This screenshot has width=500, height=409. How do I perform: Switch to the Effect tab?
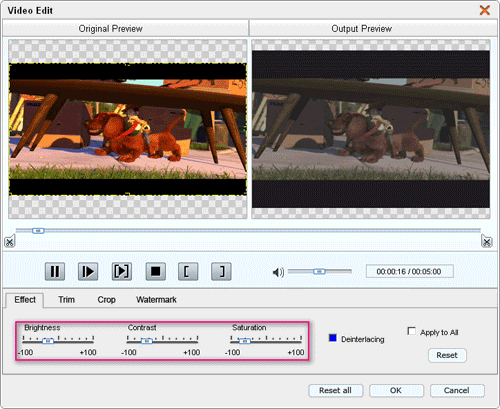pyautogui.click(x=25, y=300)
